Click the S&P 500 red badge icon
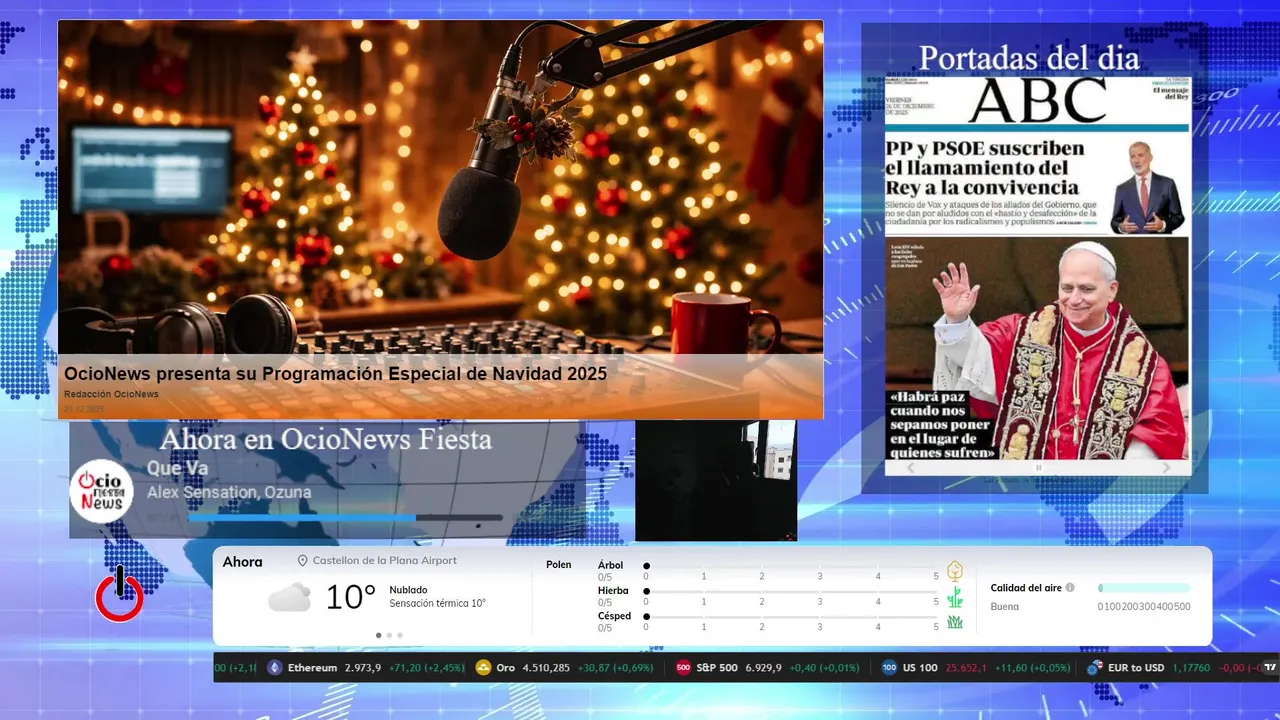Image resolution: width=1280 pixels, height=720 pixels. [684, 668]
